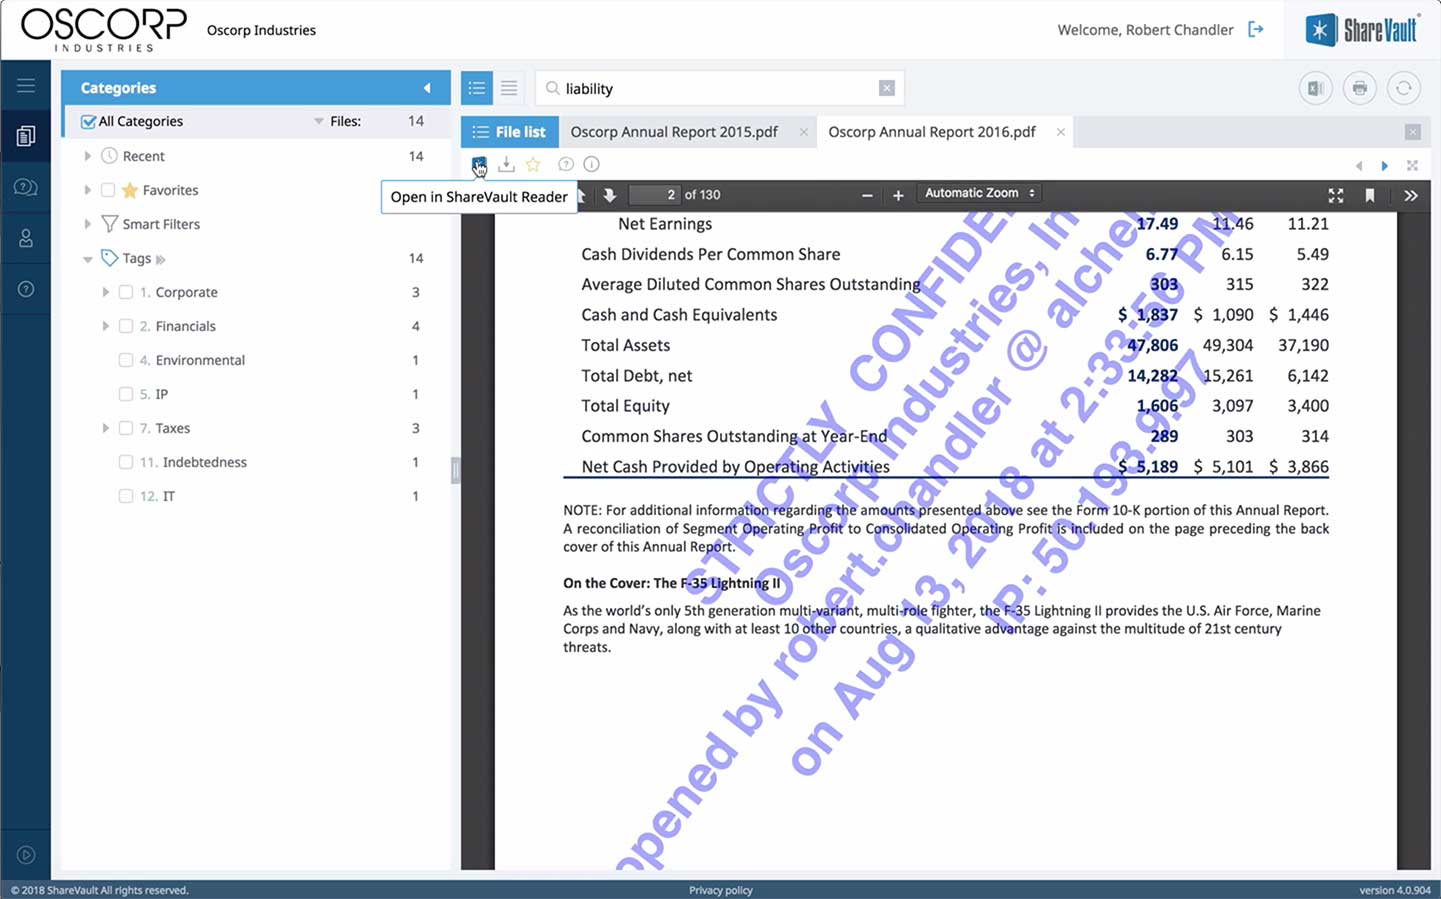Screen dimensions: 1441x899
Task: Switch to the compact list view icon
Action: [509, 88]
